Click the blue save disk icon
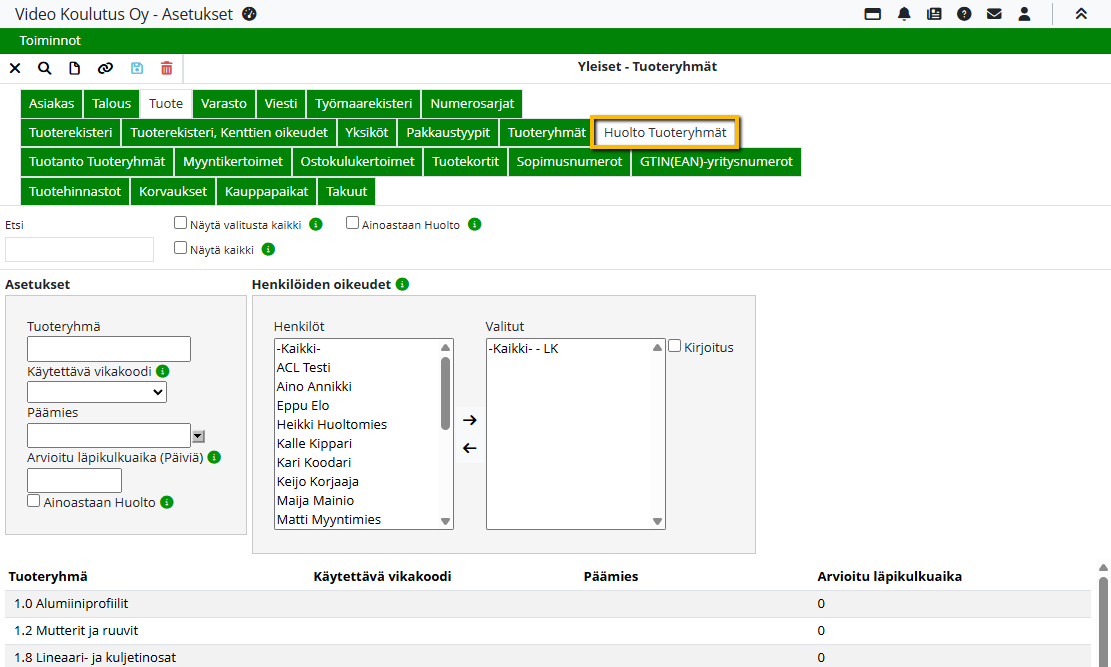1111x667 pixels. coord(137,68)
